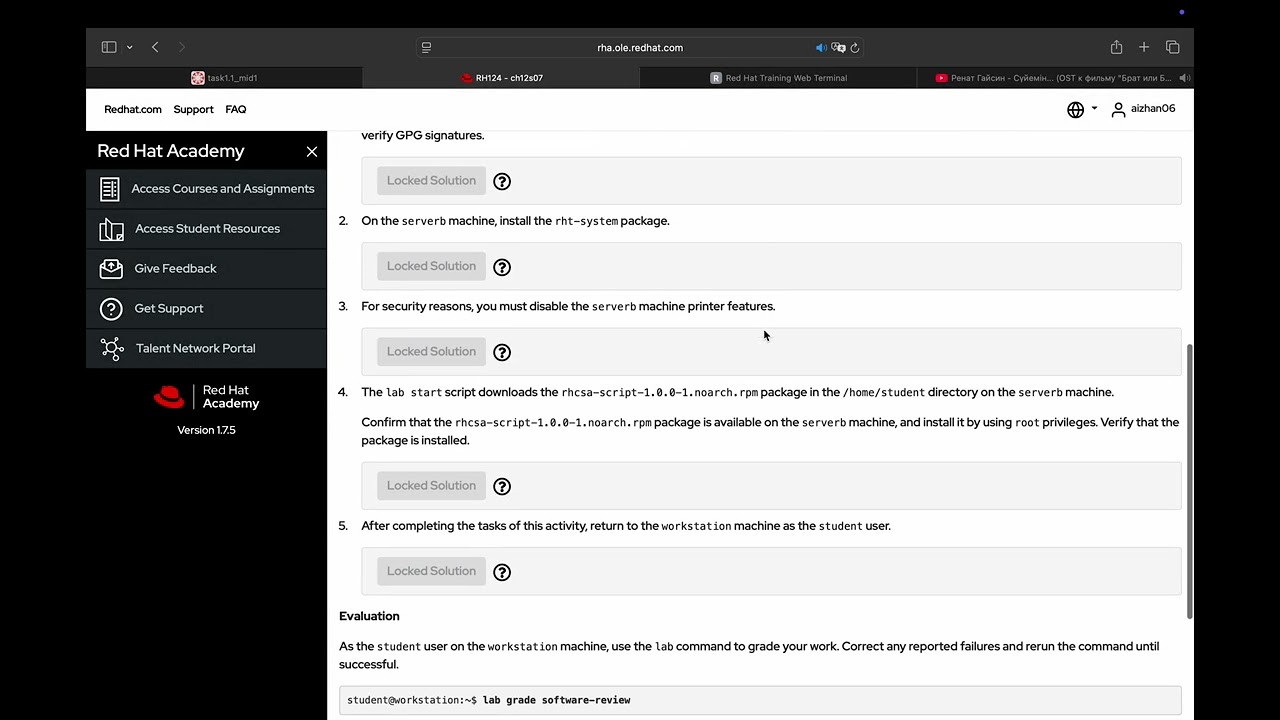The image size is (1280, 720).
Task: Click the Red Hat Academy panel title
Action: [x=171, y=151]
